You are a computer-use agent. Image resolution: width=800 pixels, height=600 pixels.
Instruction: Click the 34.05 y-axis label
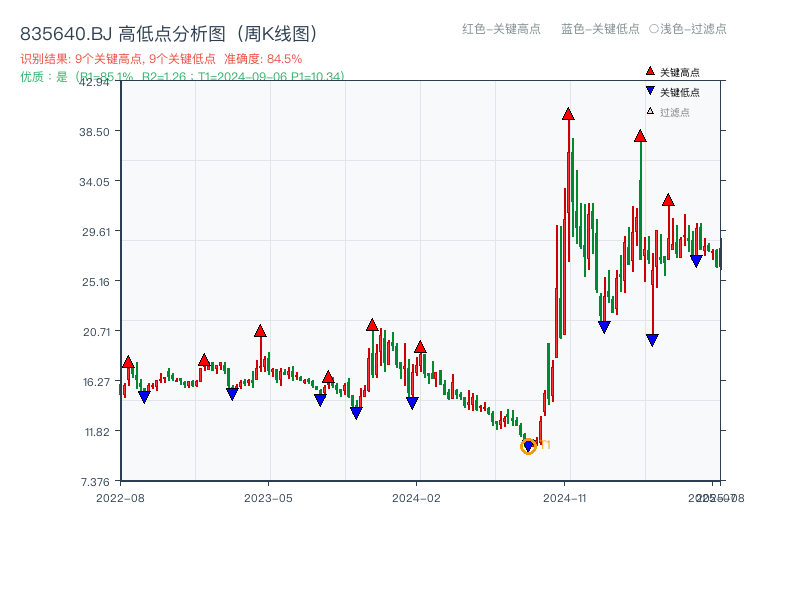94,182
